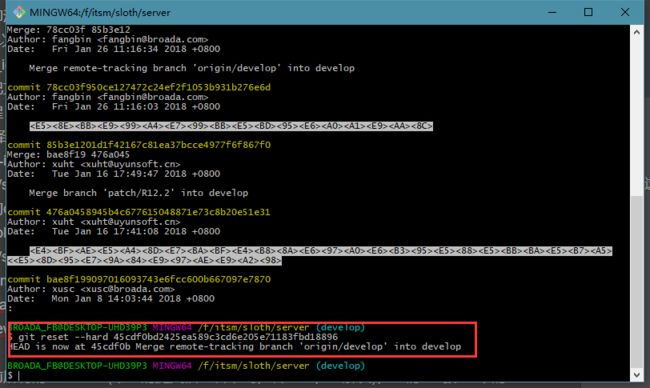This screenshot has width=650, height=388.
Task: Click the 'git reset --hard 45cdf0bd...' command line
Action: point(173,337)
